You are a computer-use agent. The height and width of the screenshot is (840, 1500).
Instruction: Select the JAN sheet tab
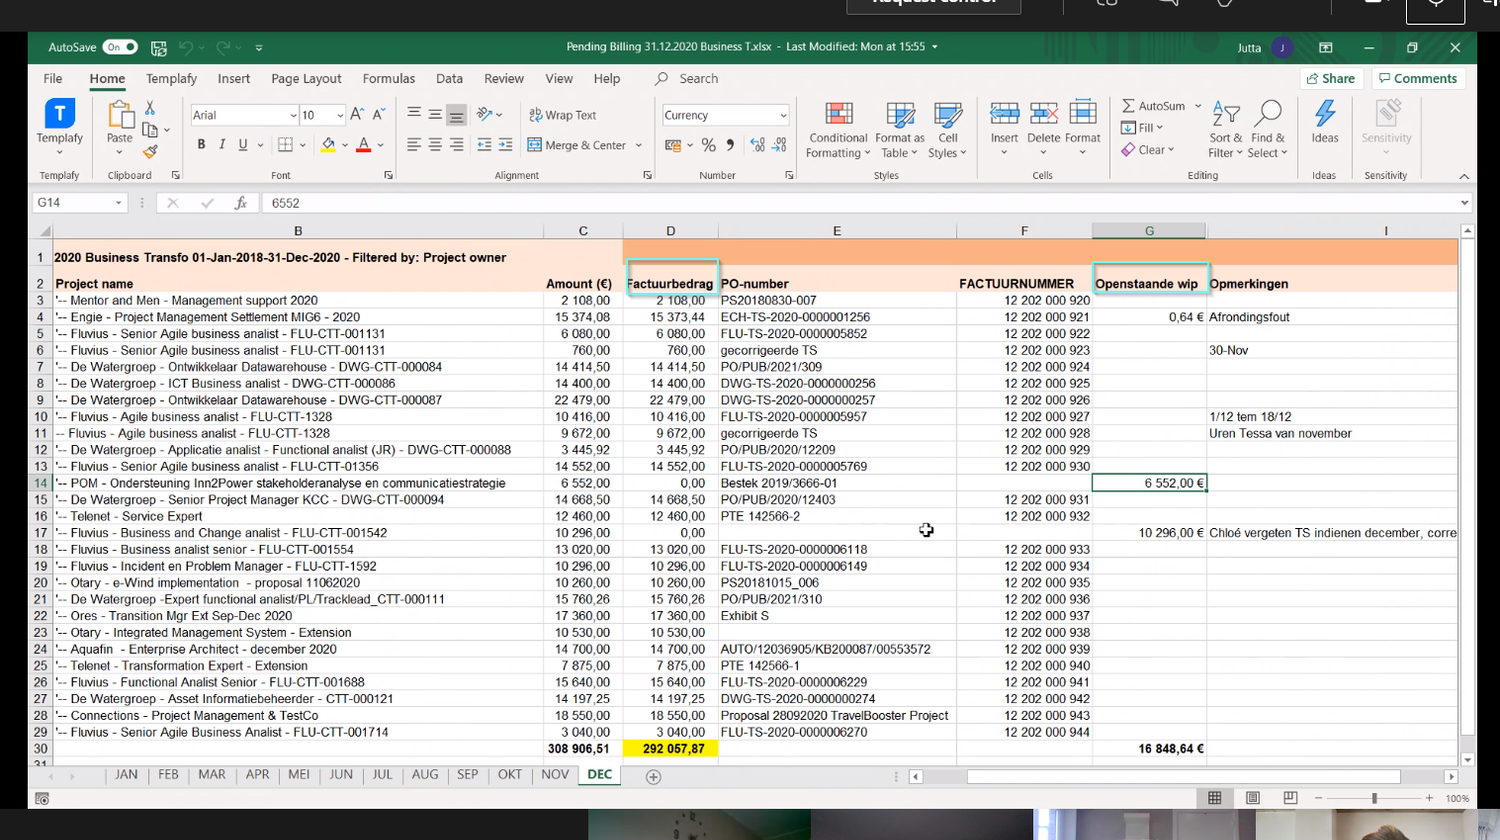127,775
